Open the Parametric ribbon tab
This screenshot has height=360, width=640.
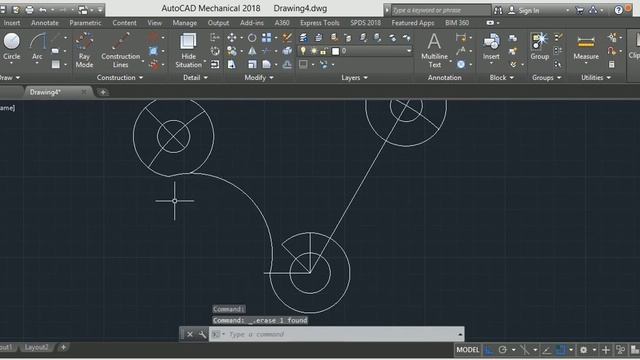tap(85, 23)
